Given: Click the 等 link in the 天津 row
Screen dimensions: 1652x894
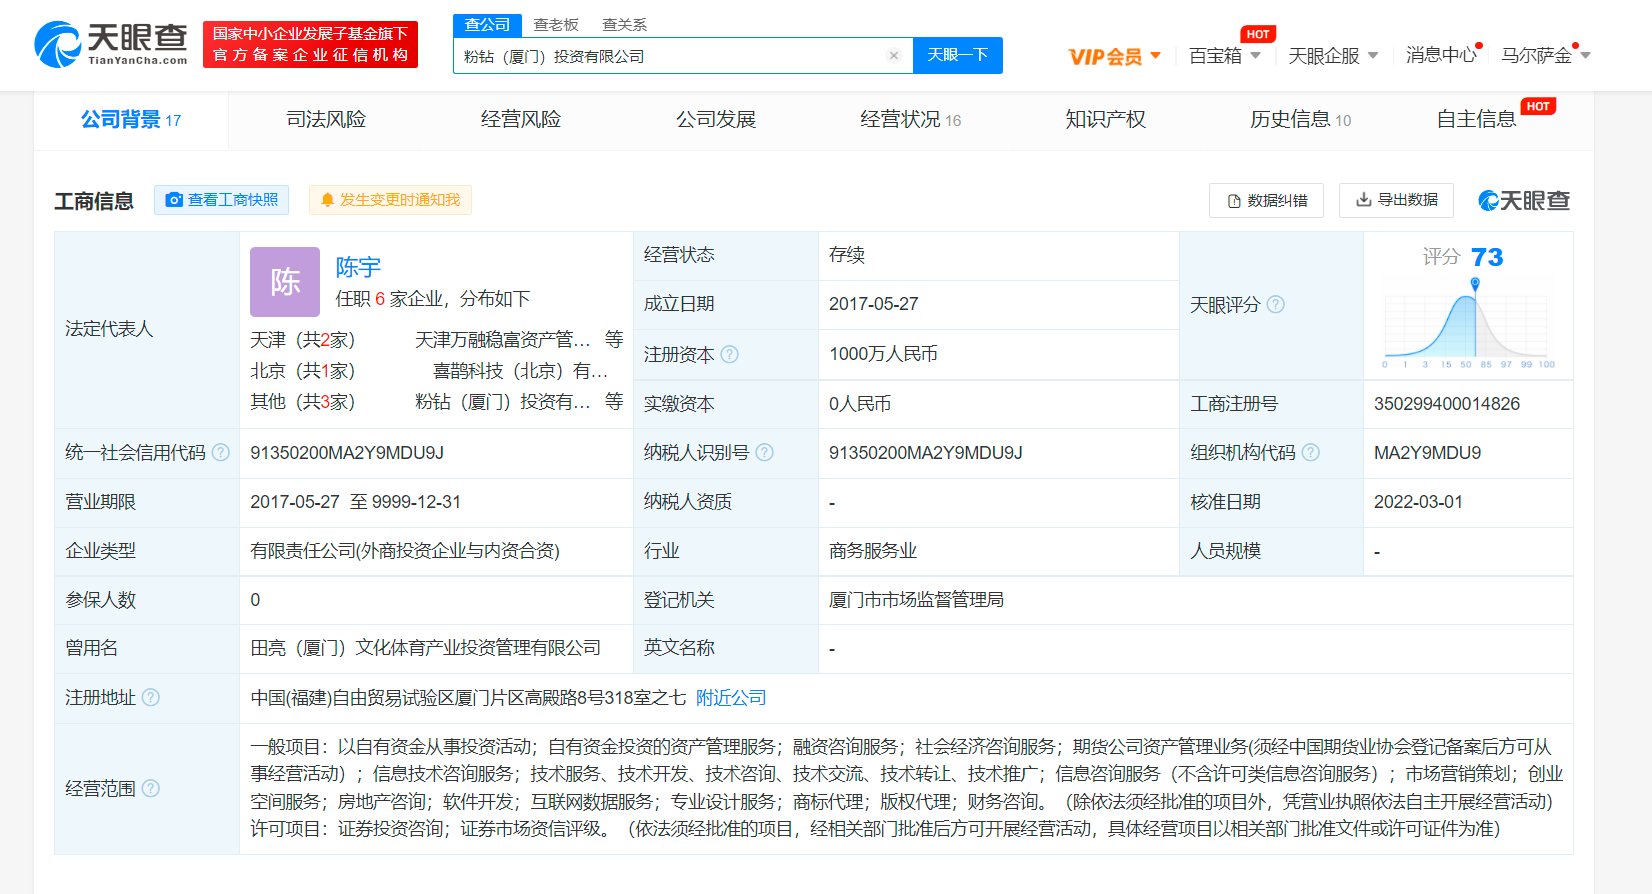Looking at the screenshot, I should coord(614,340).
